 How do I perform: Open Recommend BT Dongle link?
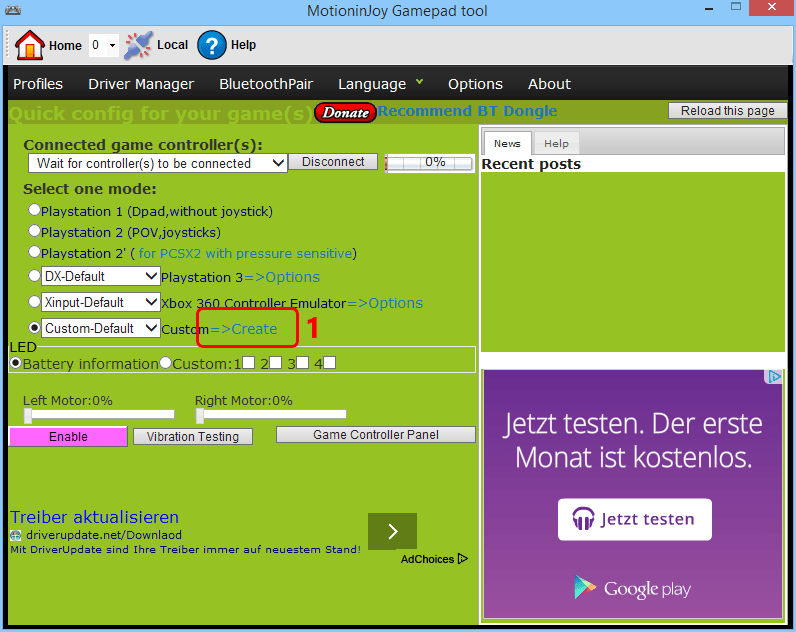(467, 111)
